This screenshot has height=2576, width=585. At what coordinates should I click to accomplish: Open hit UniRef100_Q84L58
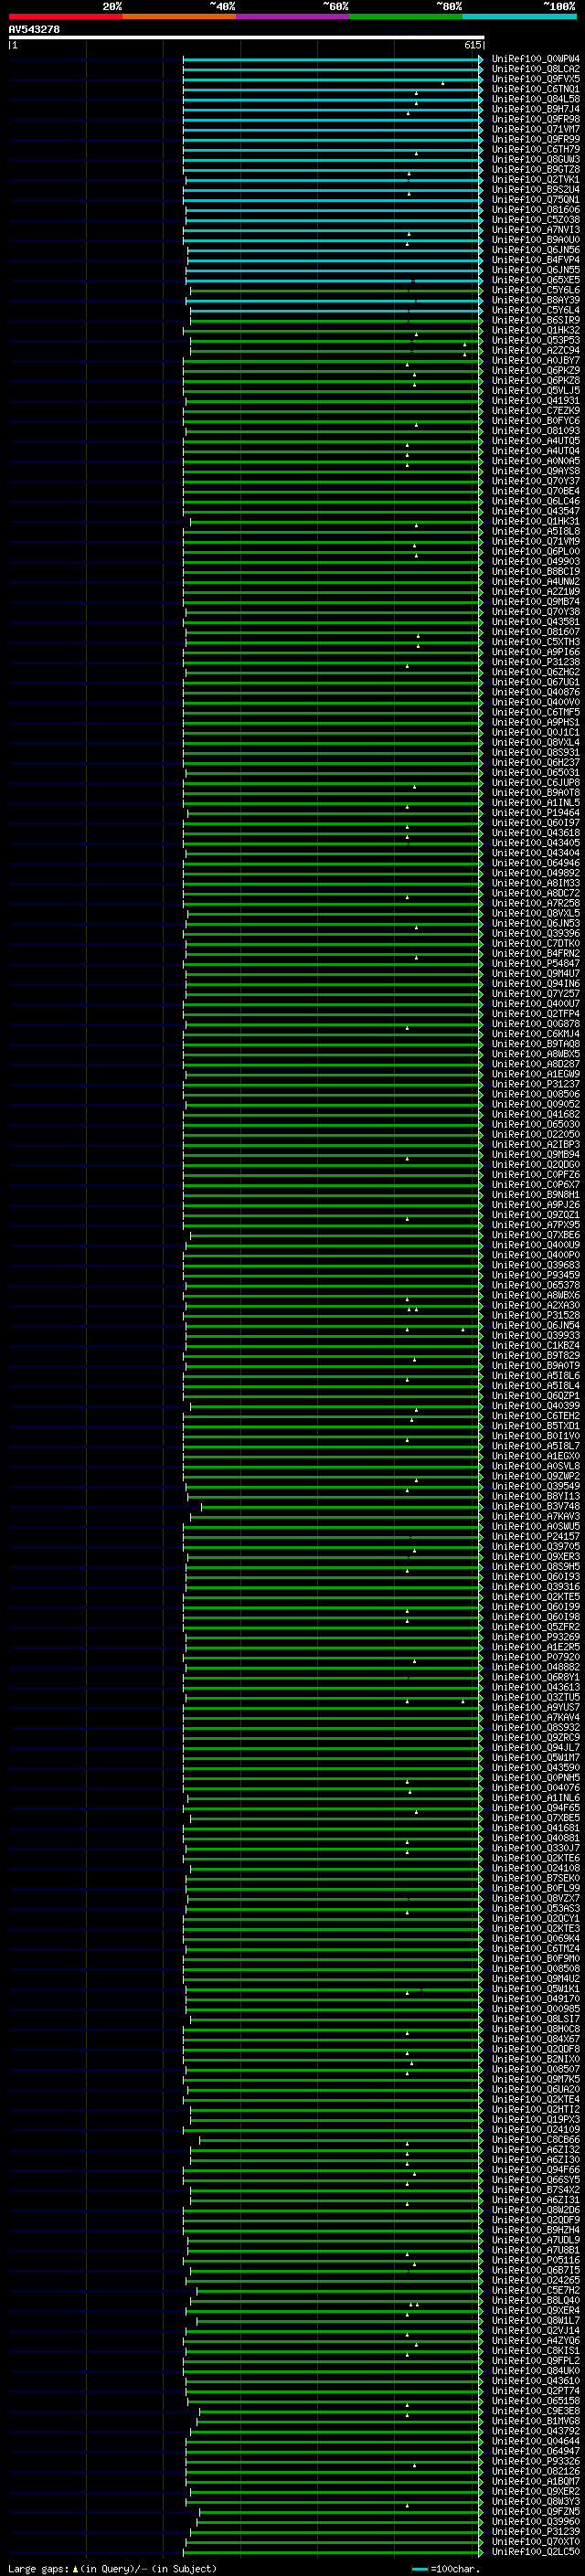(536, 99)
